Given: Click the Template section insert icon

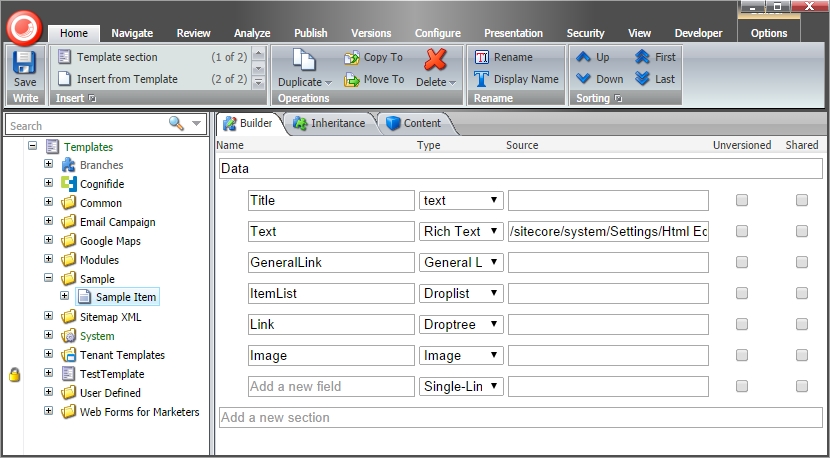Looking at the screenshot, I should pyautogui.click(x=65, y=57).
